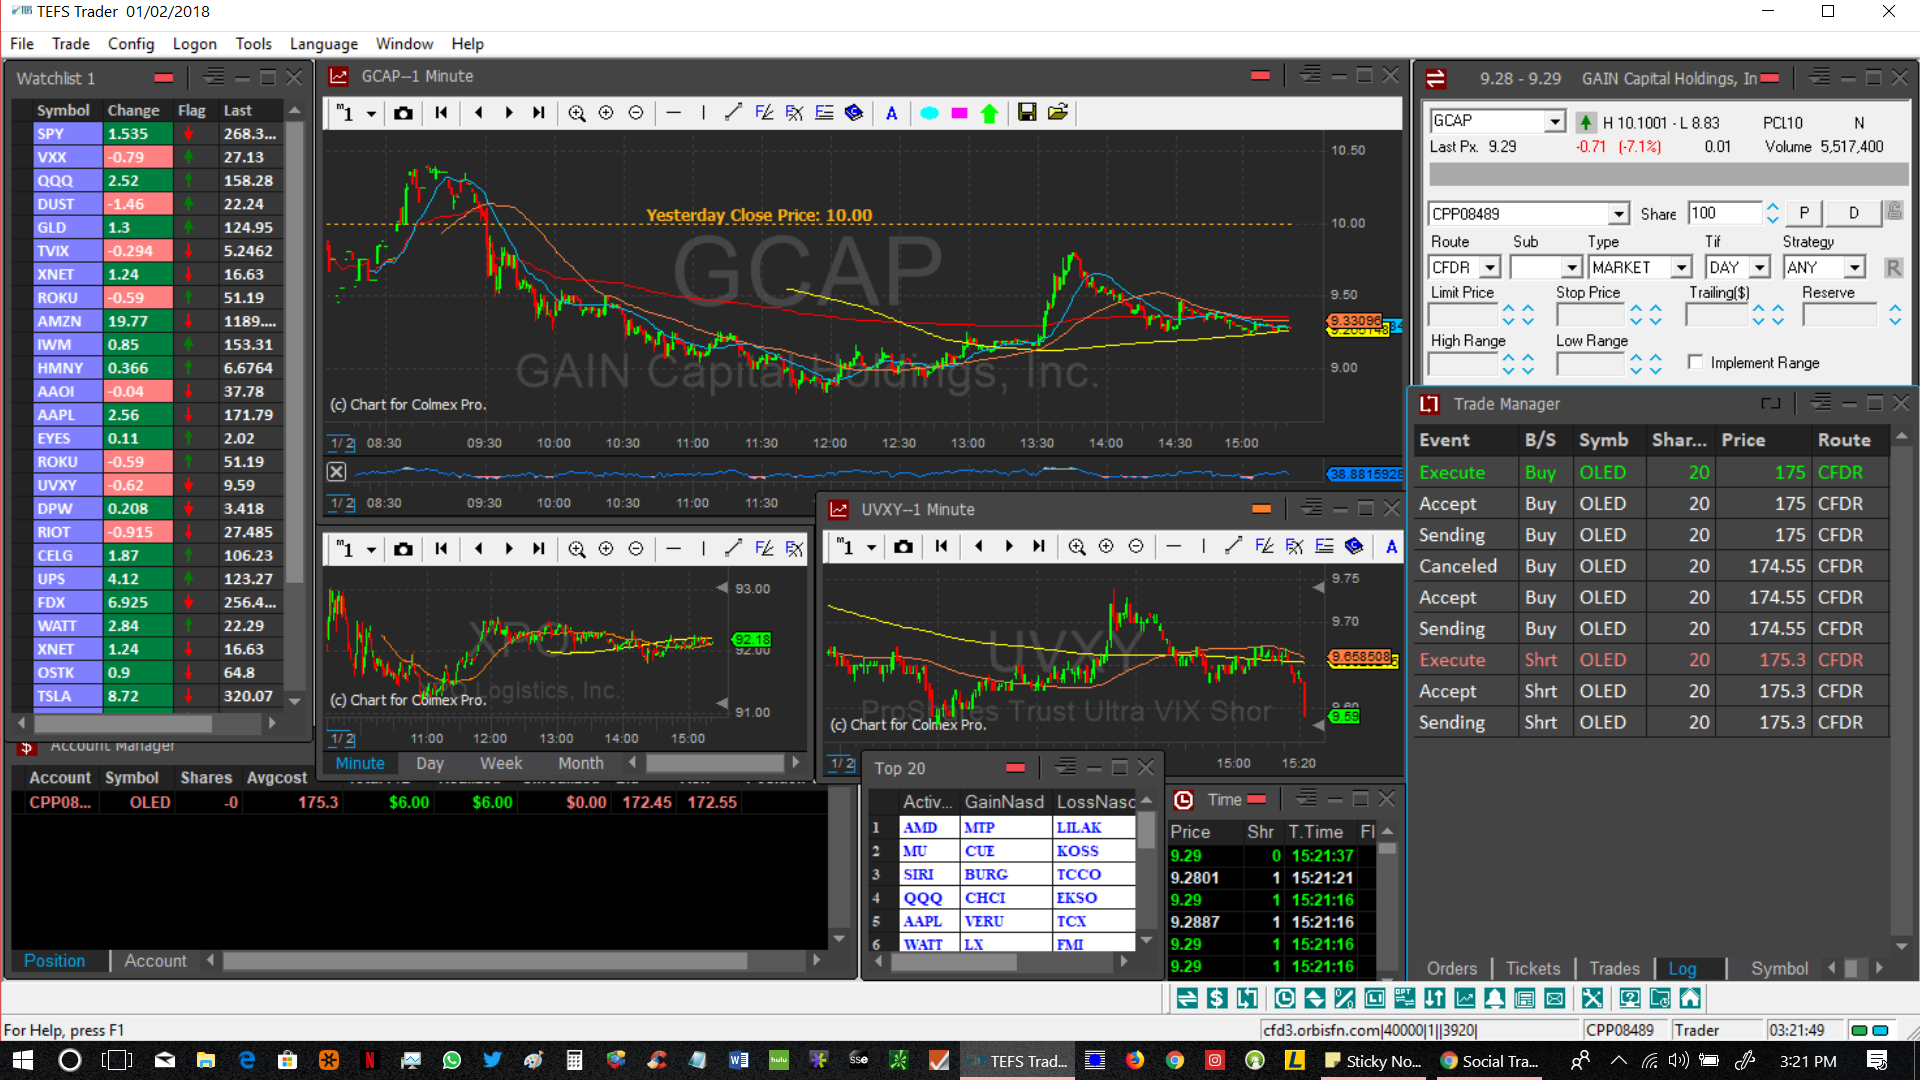Click the green up arrow marker tool
Viewport: 1920px width, 1080px height.
(989, 113)
